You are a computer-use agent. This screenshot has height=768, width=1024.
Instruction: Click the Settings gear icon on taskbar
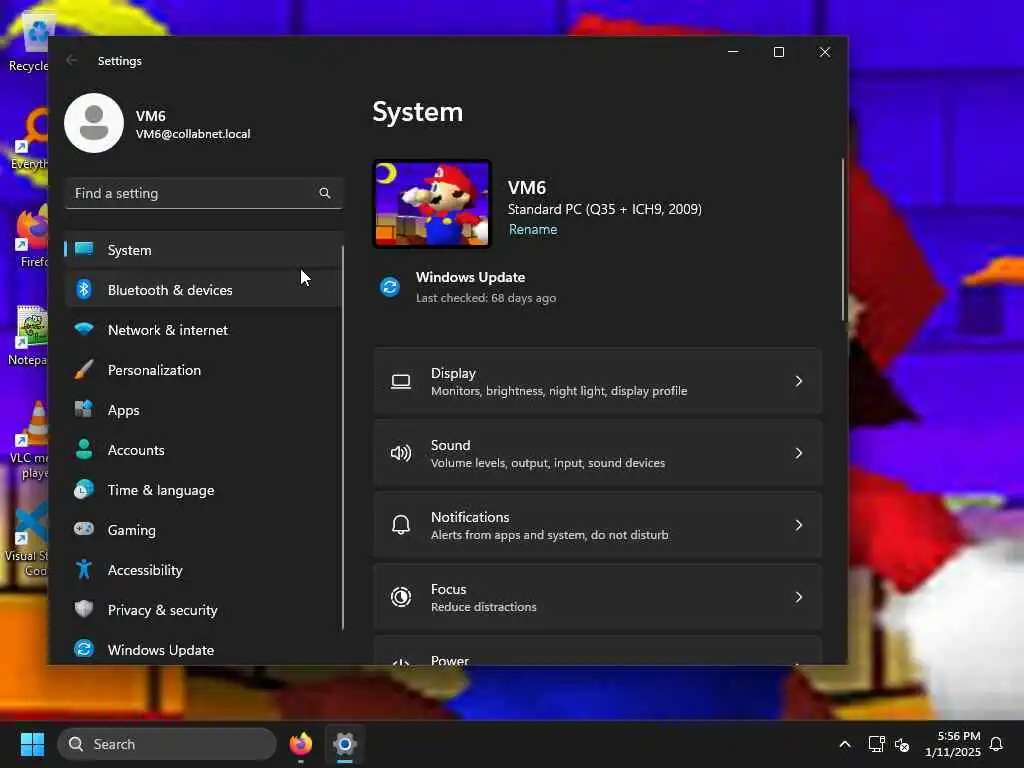[x=345, y=744]
